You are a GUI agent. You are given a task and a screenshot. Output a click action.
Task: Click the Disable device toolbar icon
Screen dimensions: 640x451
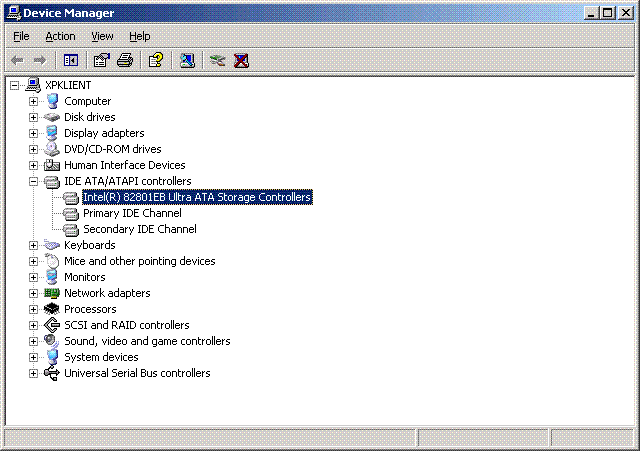[x=218, y=61]
